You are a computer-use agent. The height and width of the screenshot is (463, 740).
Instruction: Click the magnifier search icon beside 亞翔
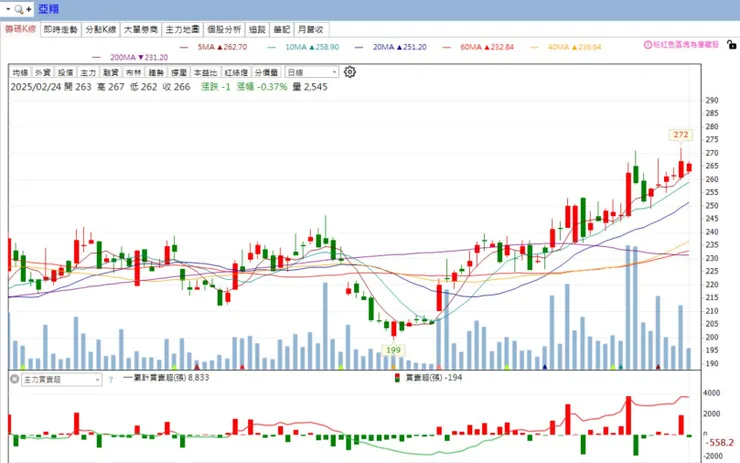pos(19,9)
